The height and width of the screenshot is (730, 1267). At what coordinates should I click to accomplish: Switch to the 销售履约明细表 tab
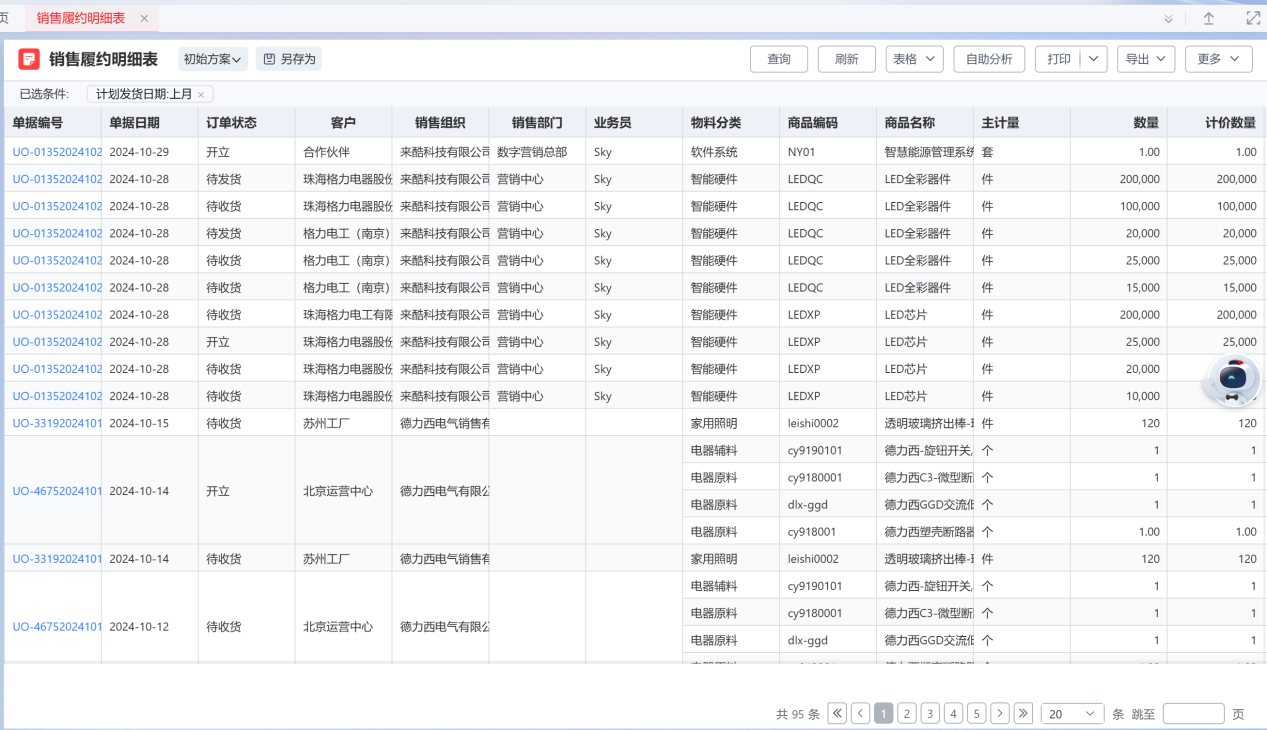[81, 18]
